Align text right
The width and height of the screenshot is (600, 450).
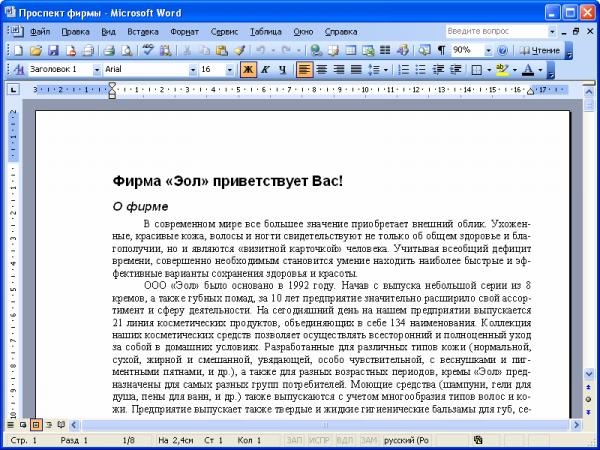(x=339, y=70)
